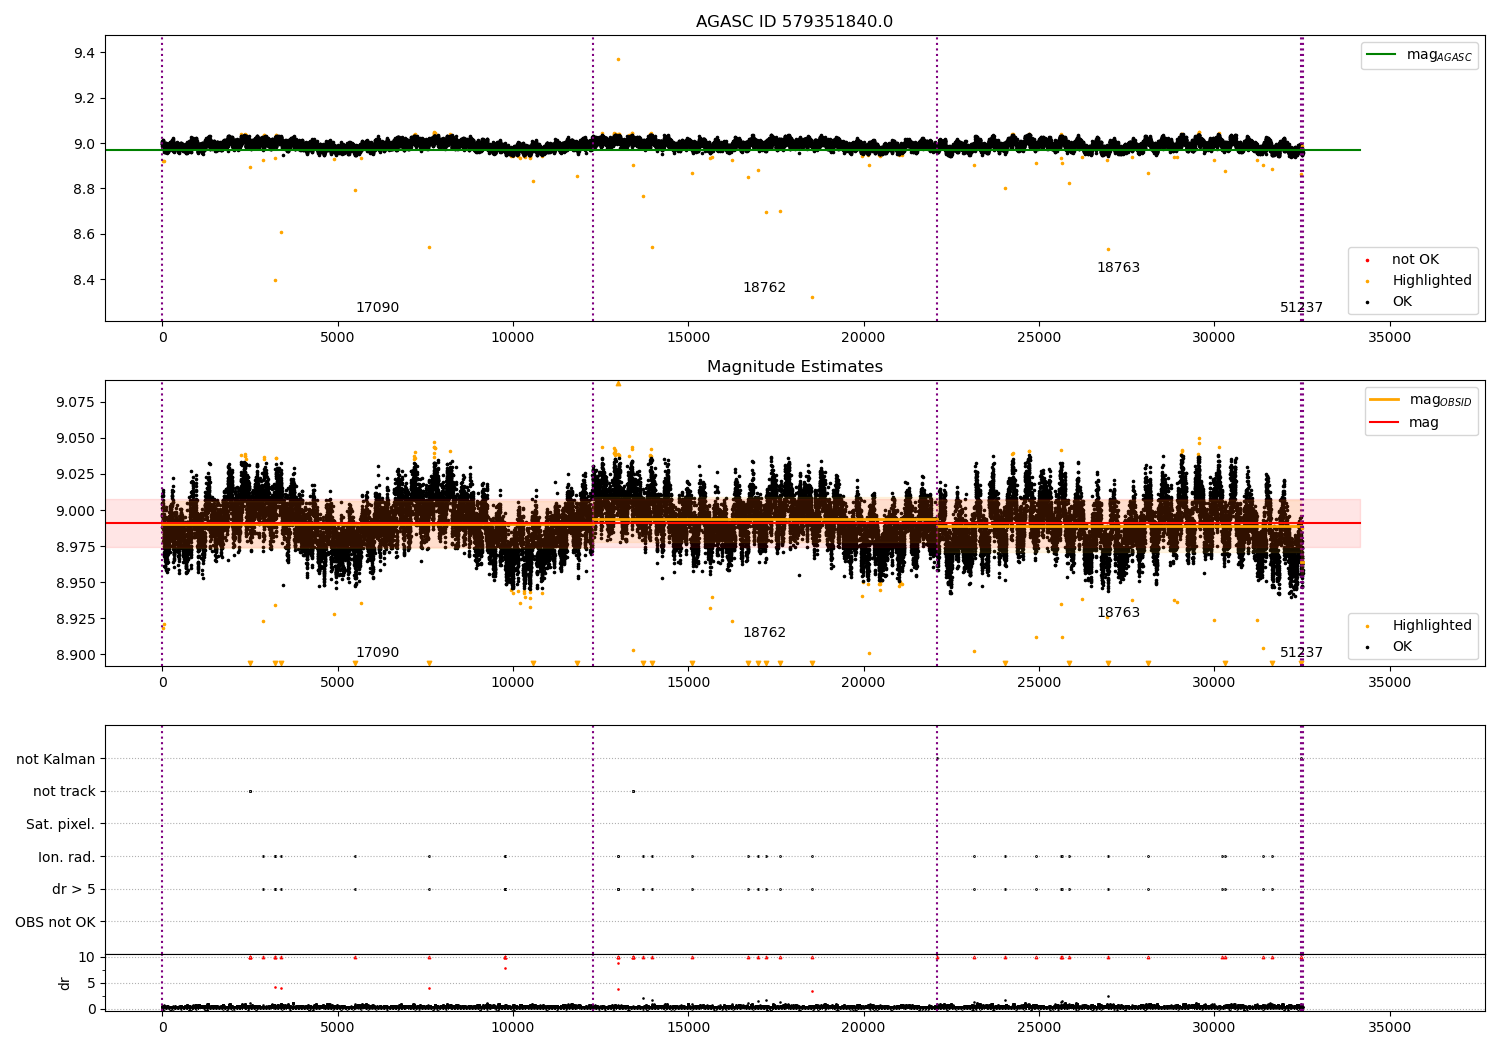Image resolution: width=1500 pixels, height=1050 pixels.
Task: Click obsid label 18762 in Magnitude Estimates plot
Action: click(764, 632)
